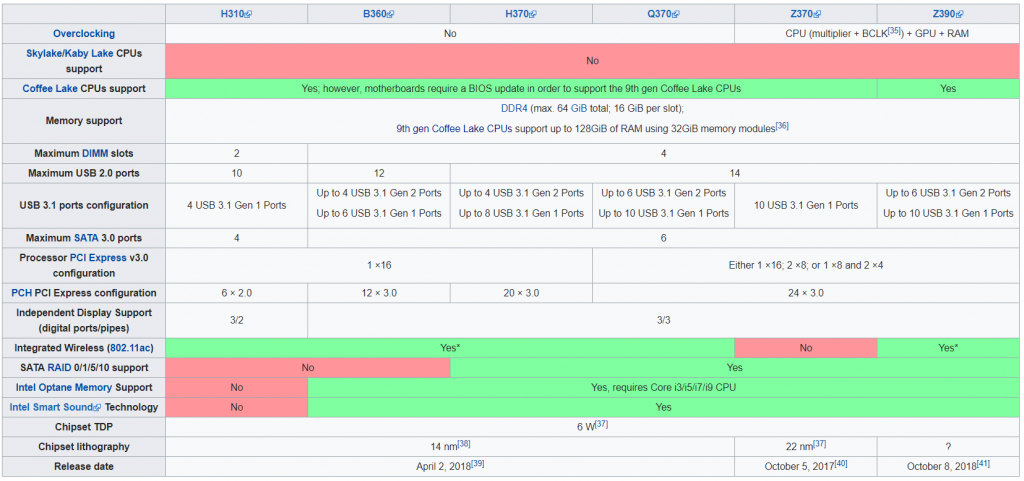This screenshot has height=481, width=1024.
Task: Click the external link icon beside H370
Action: click(x=534, y=14)
